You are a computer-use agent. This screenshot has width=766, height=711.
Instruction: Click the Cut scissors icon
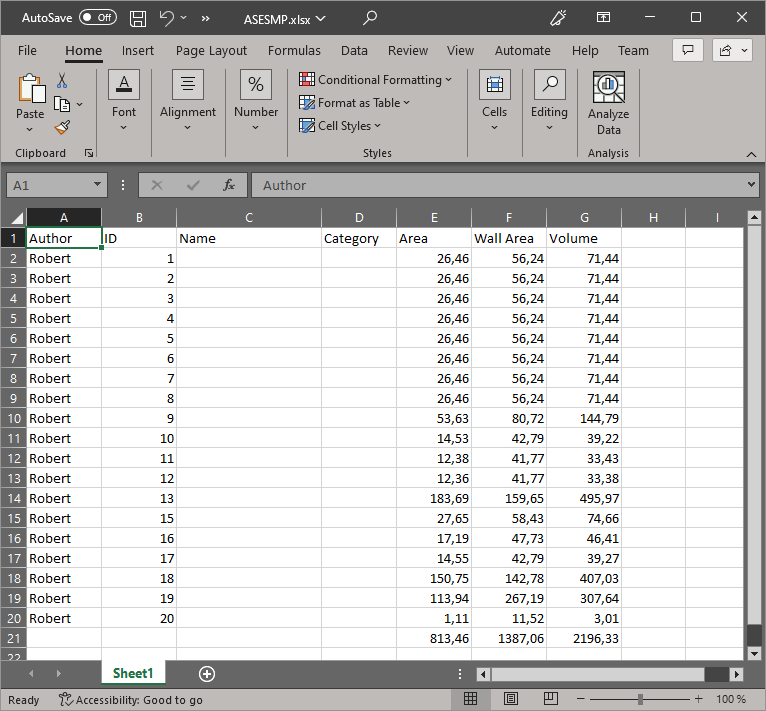[x=62, y=81]
